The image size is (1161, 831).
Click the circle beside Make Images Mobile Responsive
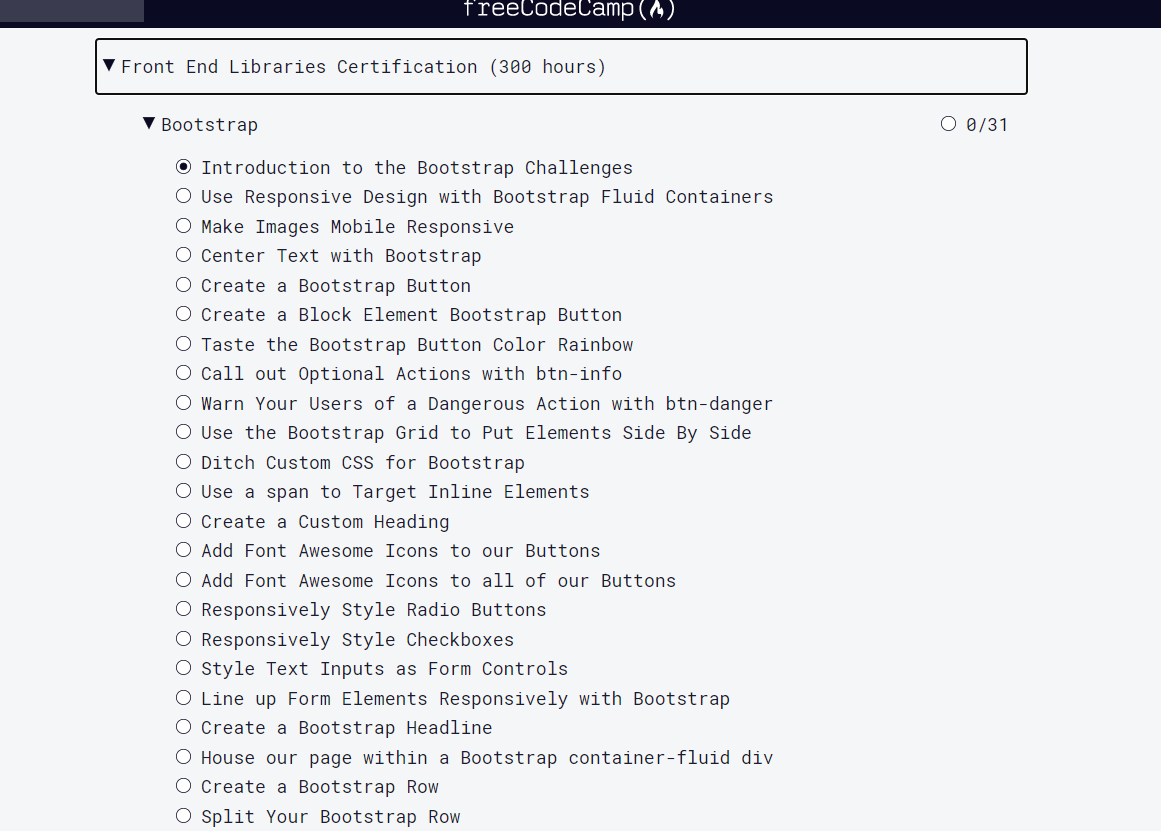[x=184, y=225]
